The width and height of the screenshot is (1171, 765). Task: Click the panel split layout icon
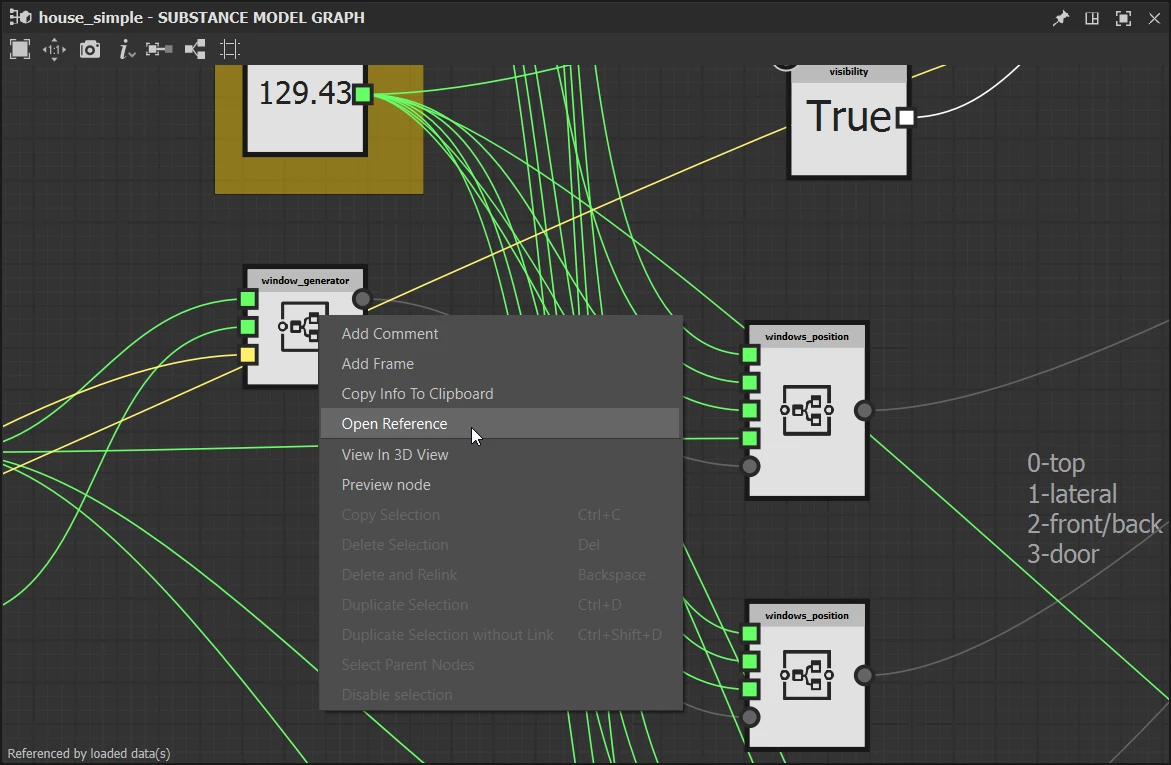[1092, 18]
